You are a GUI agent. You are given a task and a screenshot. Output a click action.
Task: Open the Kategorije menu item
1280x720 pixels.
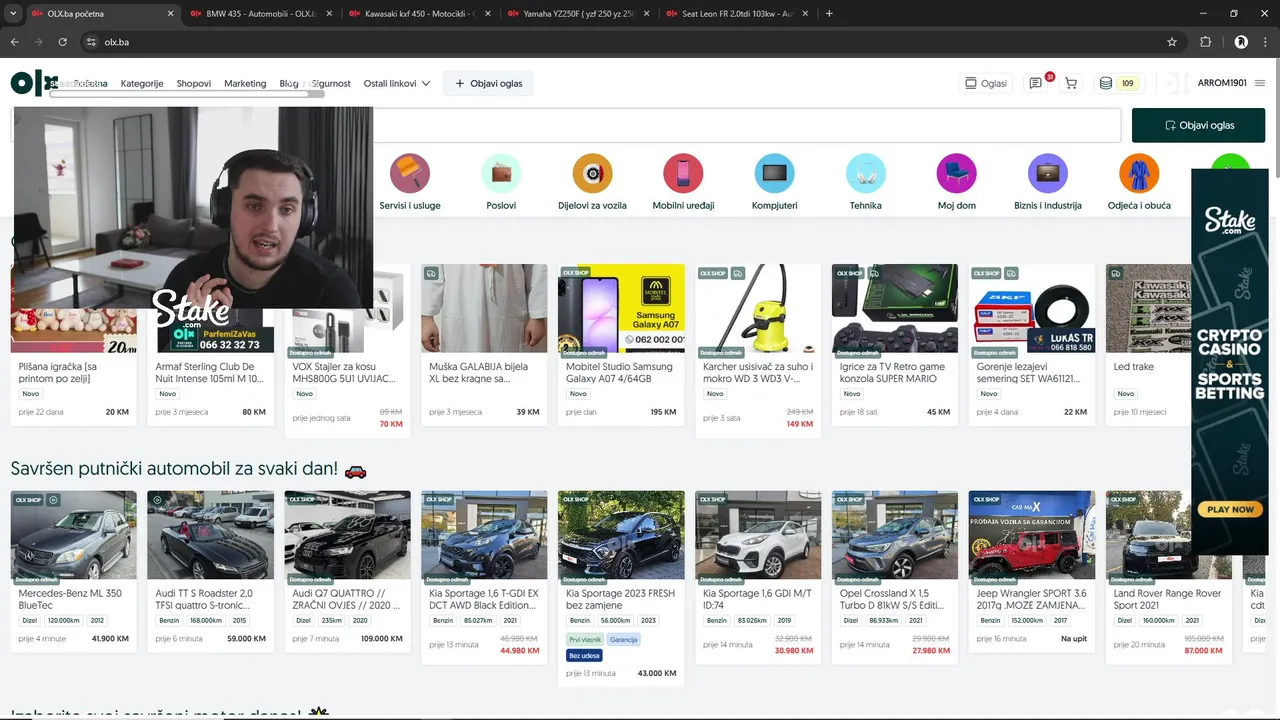point(142,84)
